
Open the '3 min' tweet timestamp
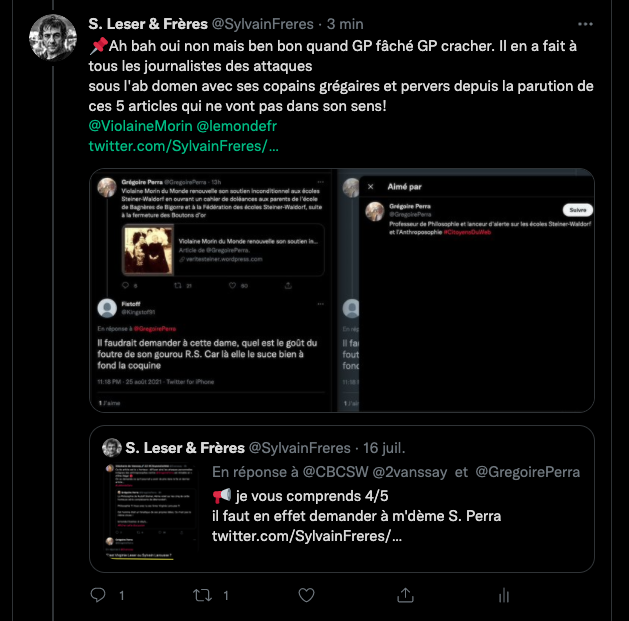[347, 23]
